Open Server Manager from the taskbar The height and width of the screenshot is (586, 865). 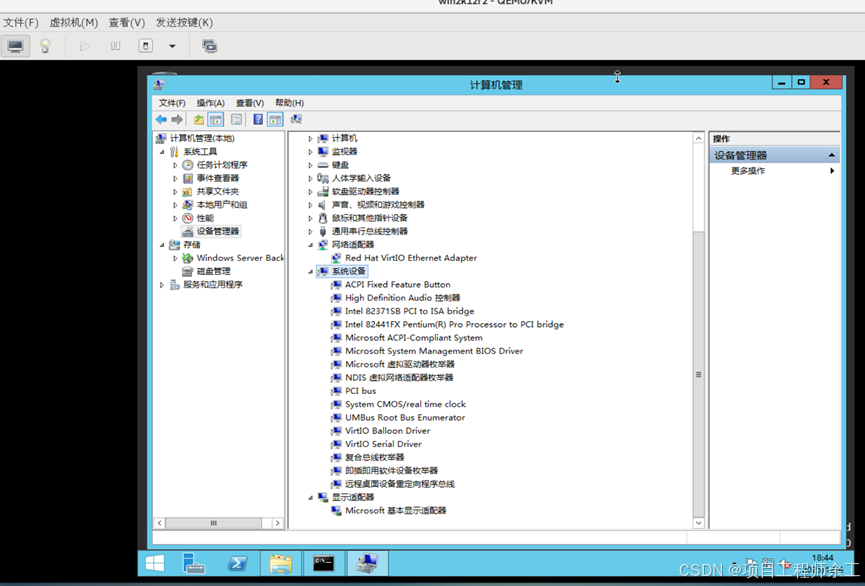[194, 563]
